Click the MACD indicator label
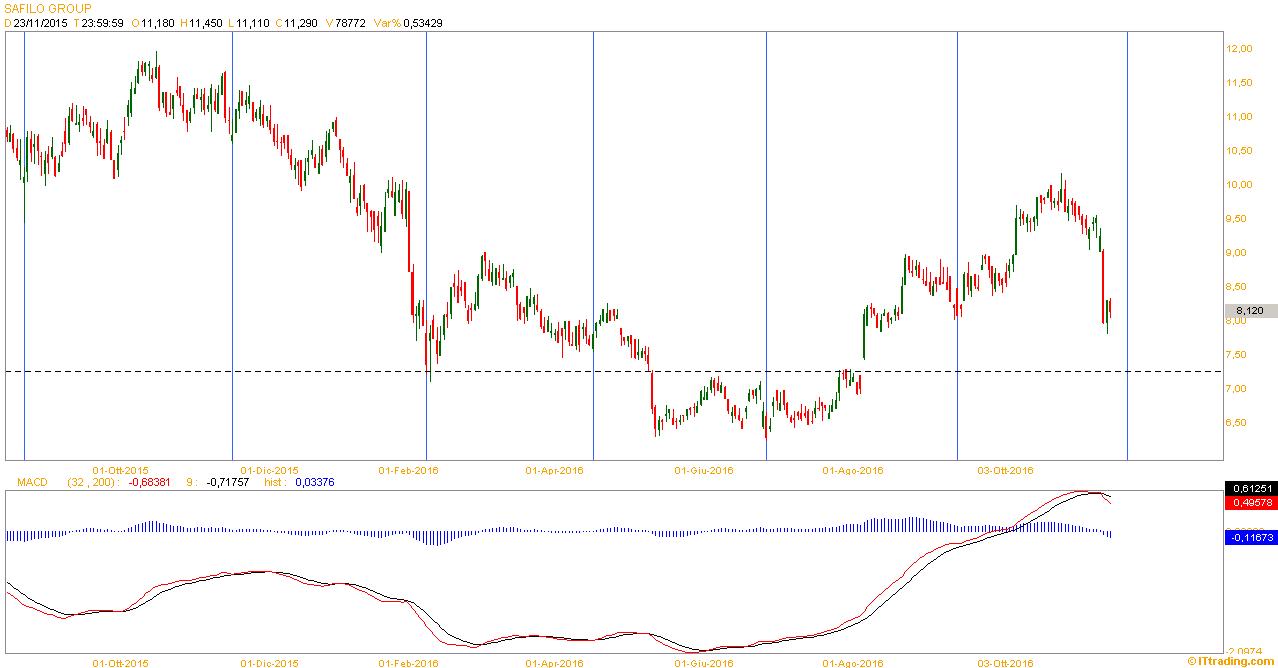 (32, 482)
